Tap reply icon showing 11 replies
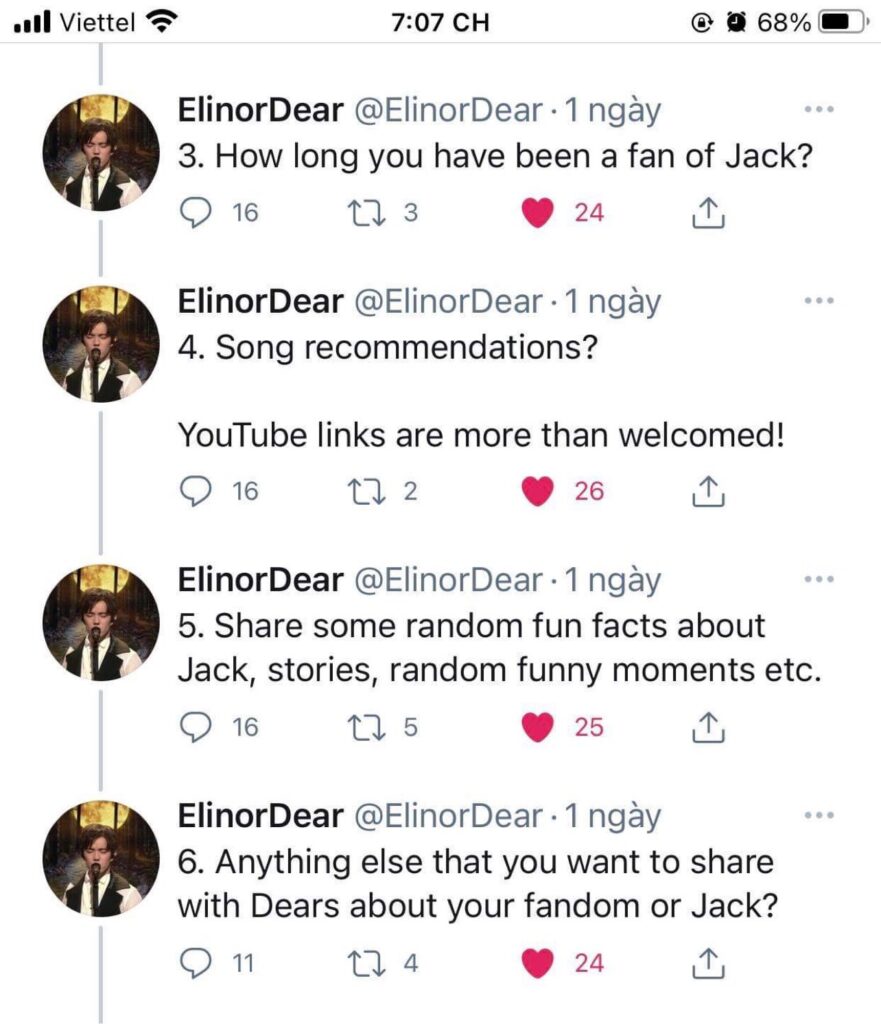The height and width of the screenshot is (1024, 881). [x=195, y=963]
